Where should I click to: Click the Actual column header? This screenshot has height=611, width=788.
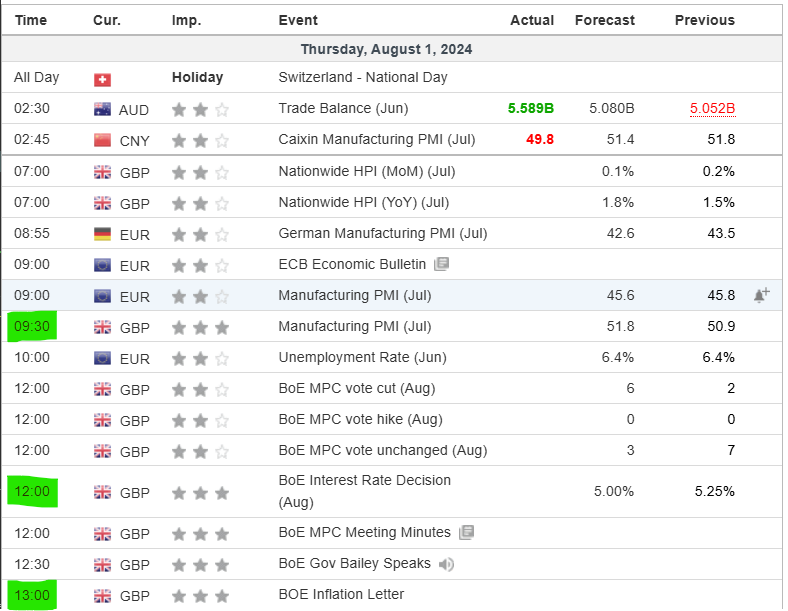532,20
